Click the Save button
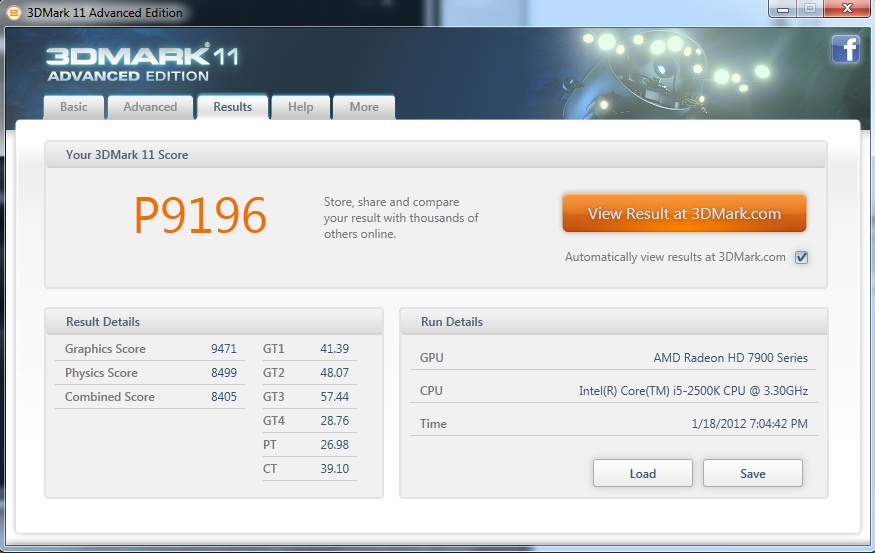This screenshot has height=553, width=875. click(753, 473)
